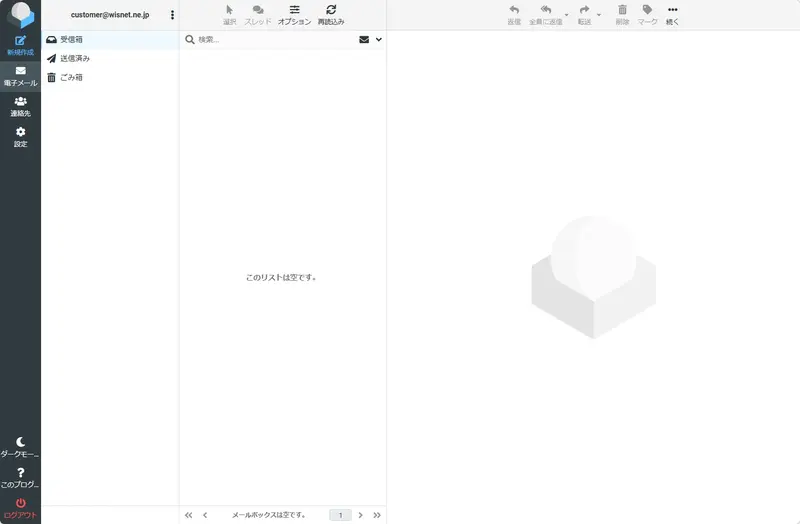Image resolution: width=800 pixels, height=524 pixels.
Task: Open the 転送 forward dropdown arrow
Action: [599, 15]
